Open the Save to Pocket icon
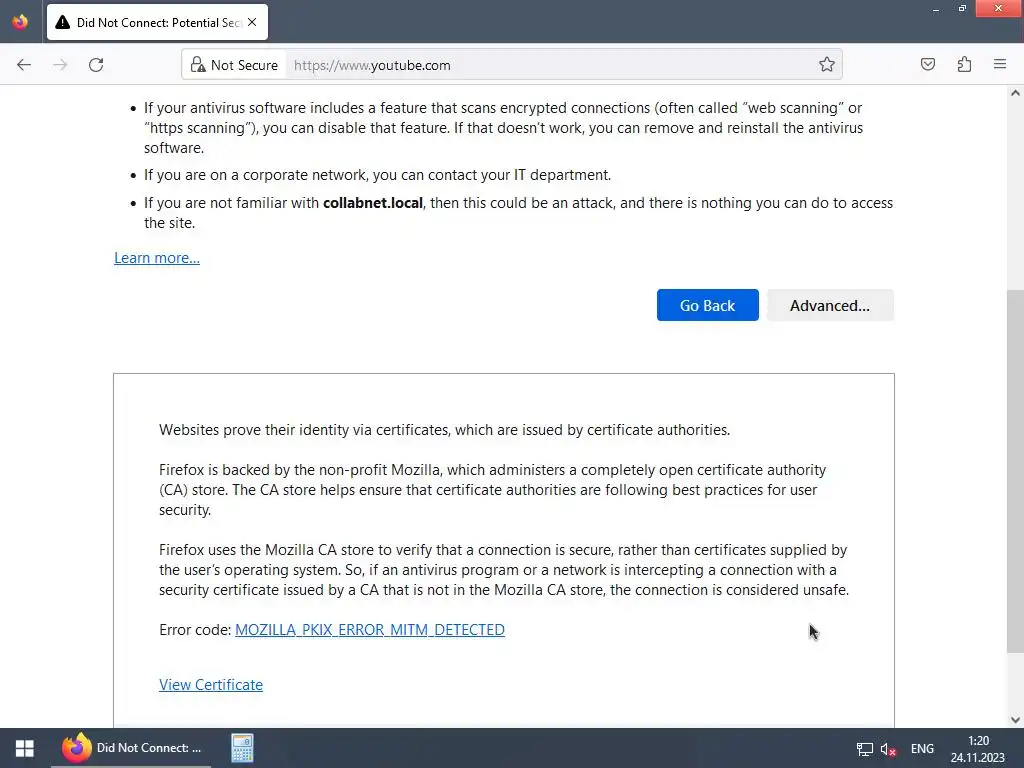The width and height of the screenshot is (1024, 768). (928, 64)
